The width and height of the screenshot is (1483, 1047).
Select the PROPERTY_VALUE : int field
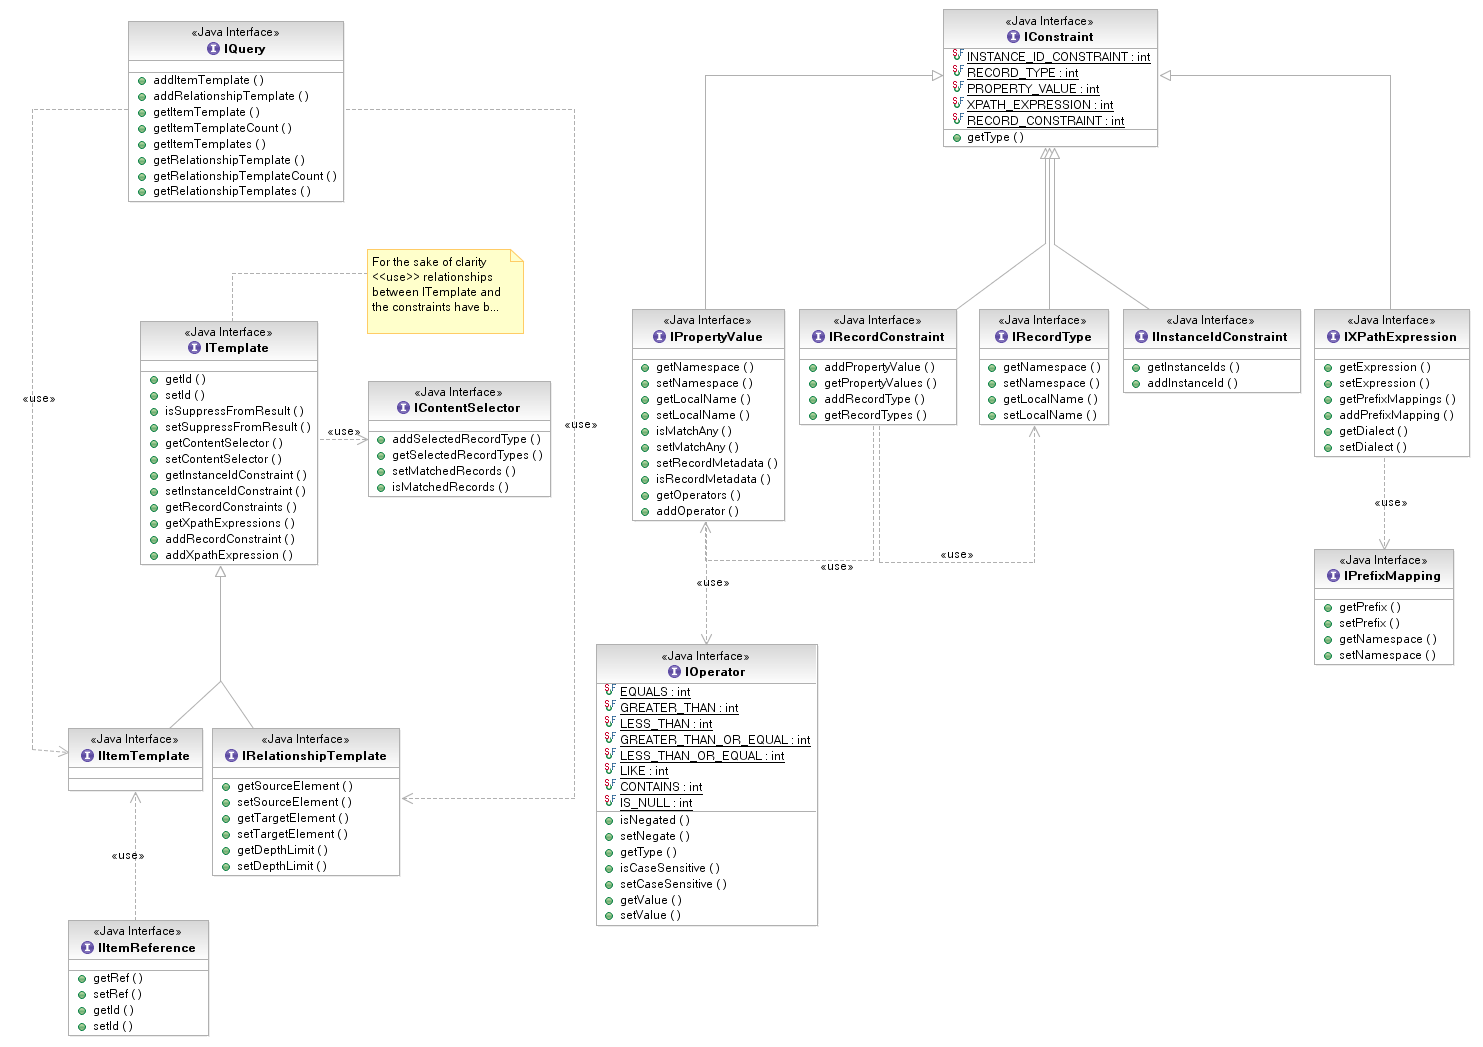click(1033, 89)
